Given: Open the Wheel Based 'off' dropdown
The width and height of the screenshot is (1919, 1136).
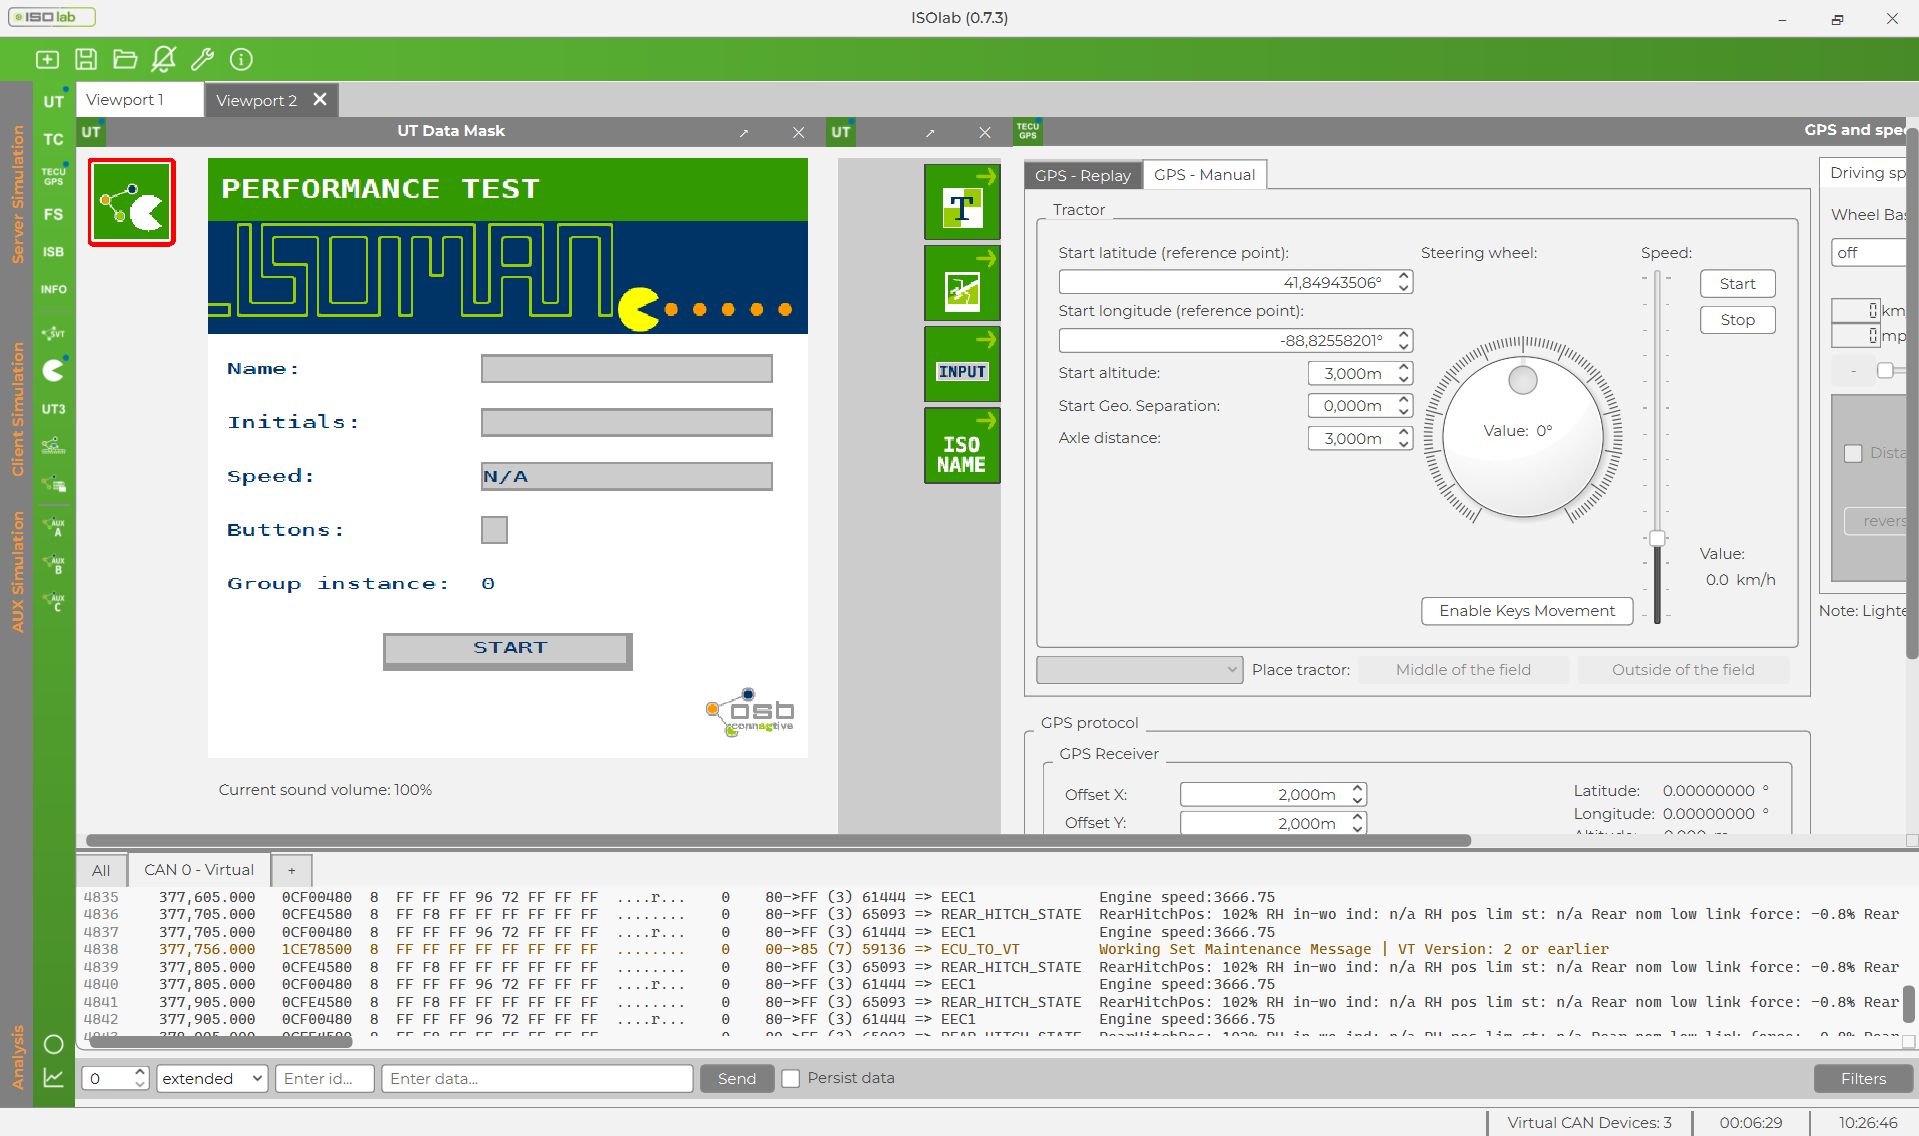Looking at the screenshot, I should point(1870,253).
